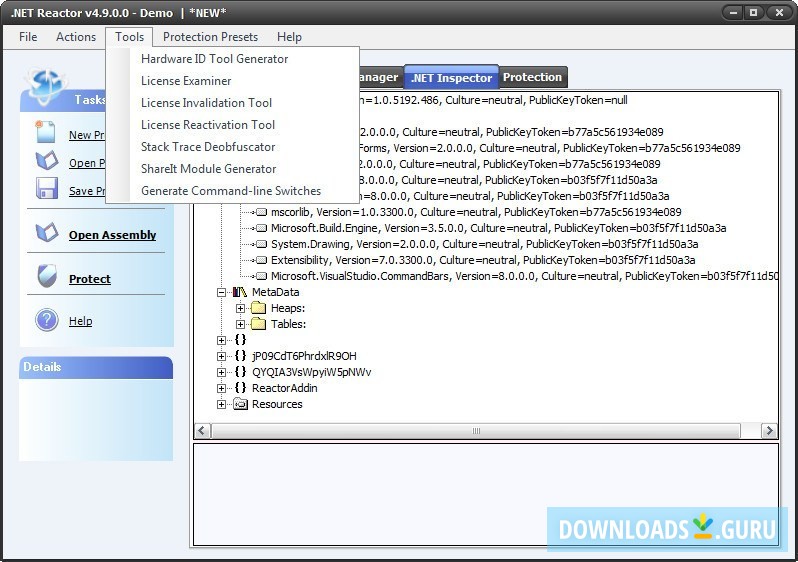Open the Help menu in menu bar
798x562 pixels.
[x=289, y=37]
